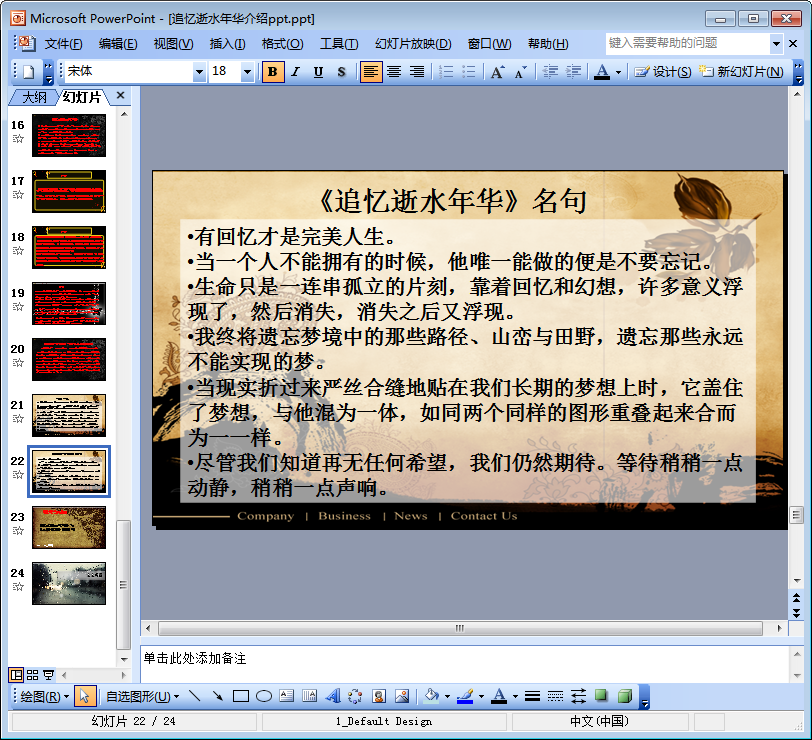Insert WordArt

(332, 696)
